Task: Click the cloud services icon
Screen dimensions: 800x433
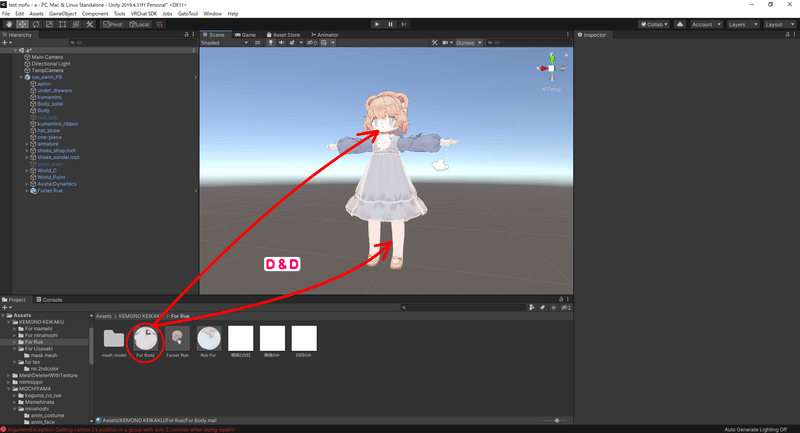Action: (680, 24)
